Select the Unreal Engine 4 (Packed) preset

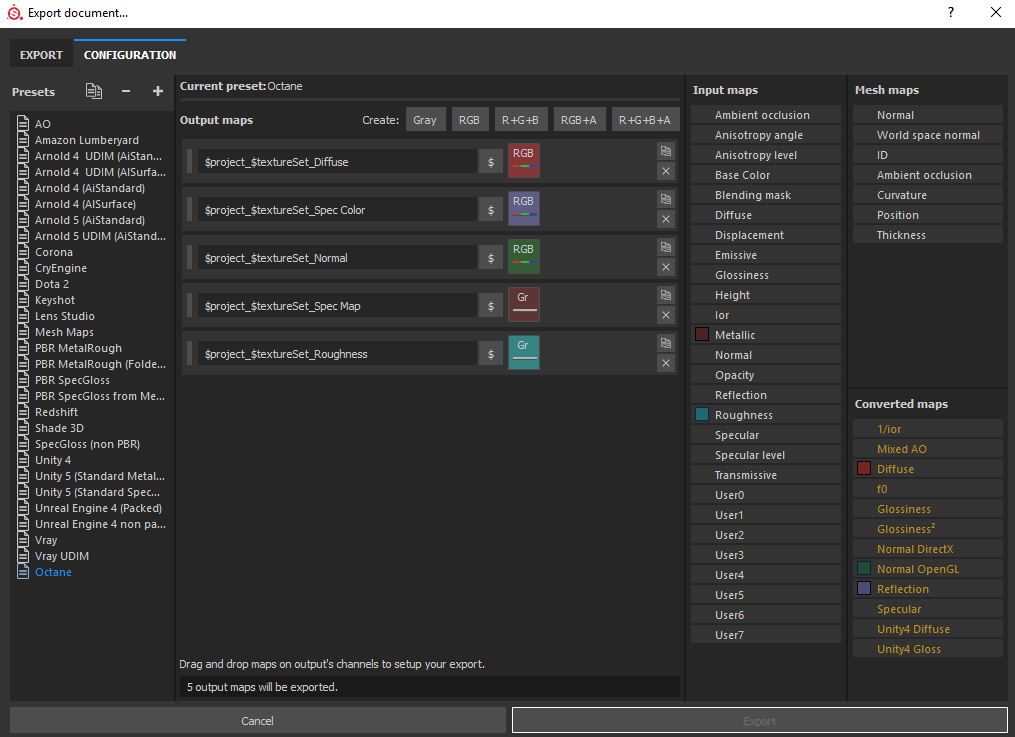click(x=98, y=507)
